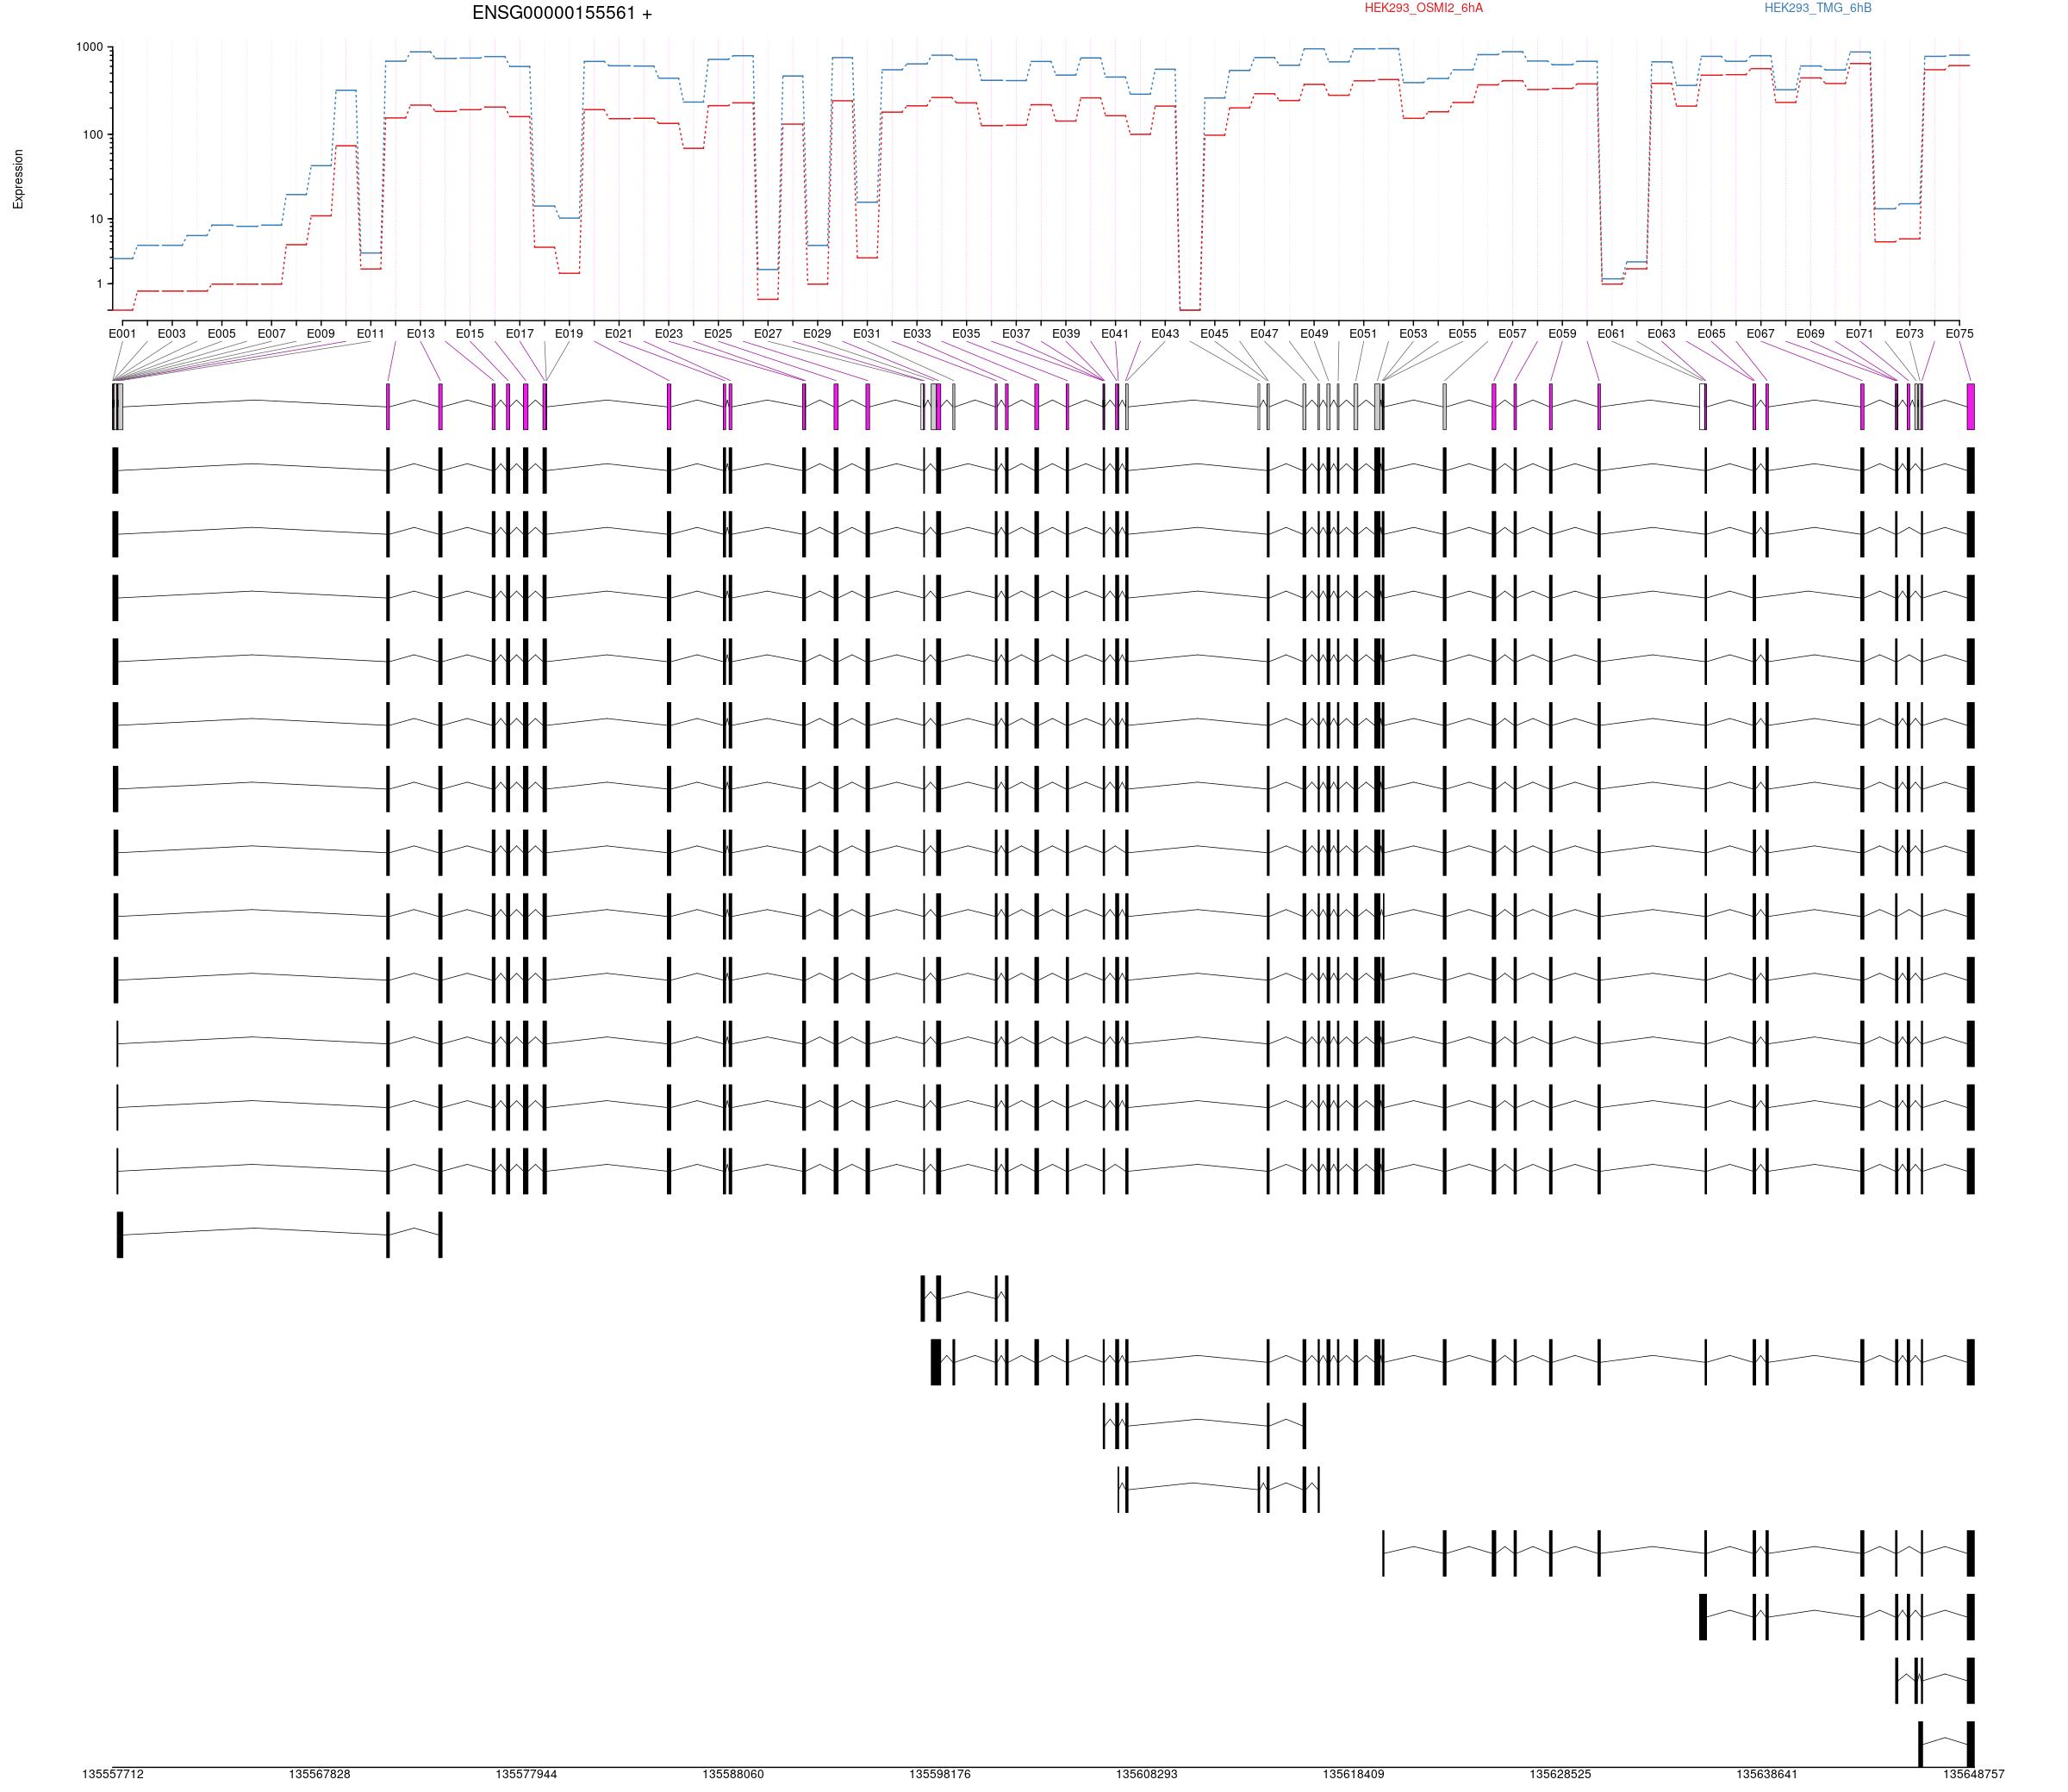The width and height of the screenshot is (2068, 1792).
Task: Click exon label E027
Action: coord(768,334)
